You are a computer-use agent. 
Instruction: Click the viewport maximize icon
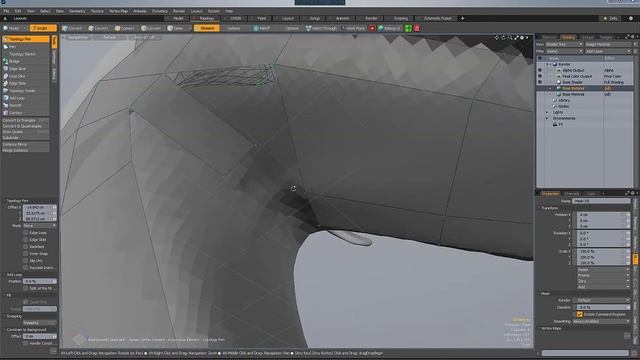tap(516, 38)
